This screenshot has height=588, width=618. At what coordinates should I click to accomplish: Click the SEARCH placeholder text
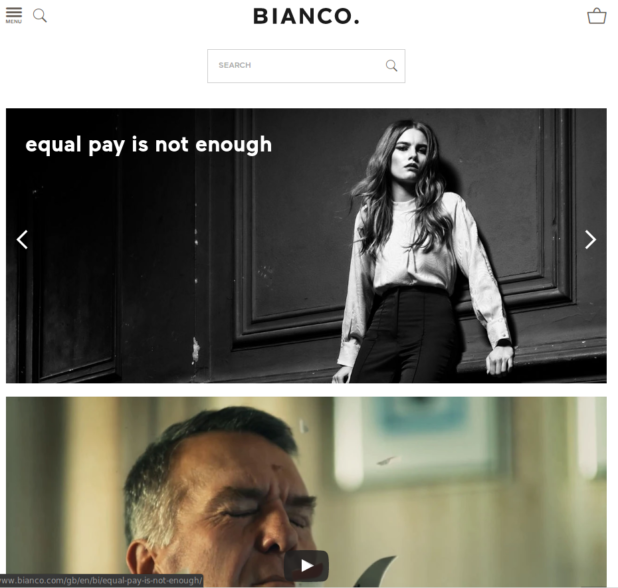[x=235, y=65]
